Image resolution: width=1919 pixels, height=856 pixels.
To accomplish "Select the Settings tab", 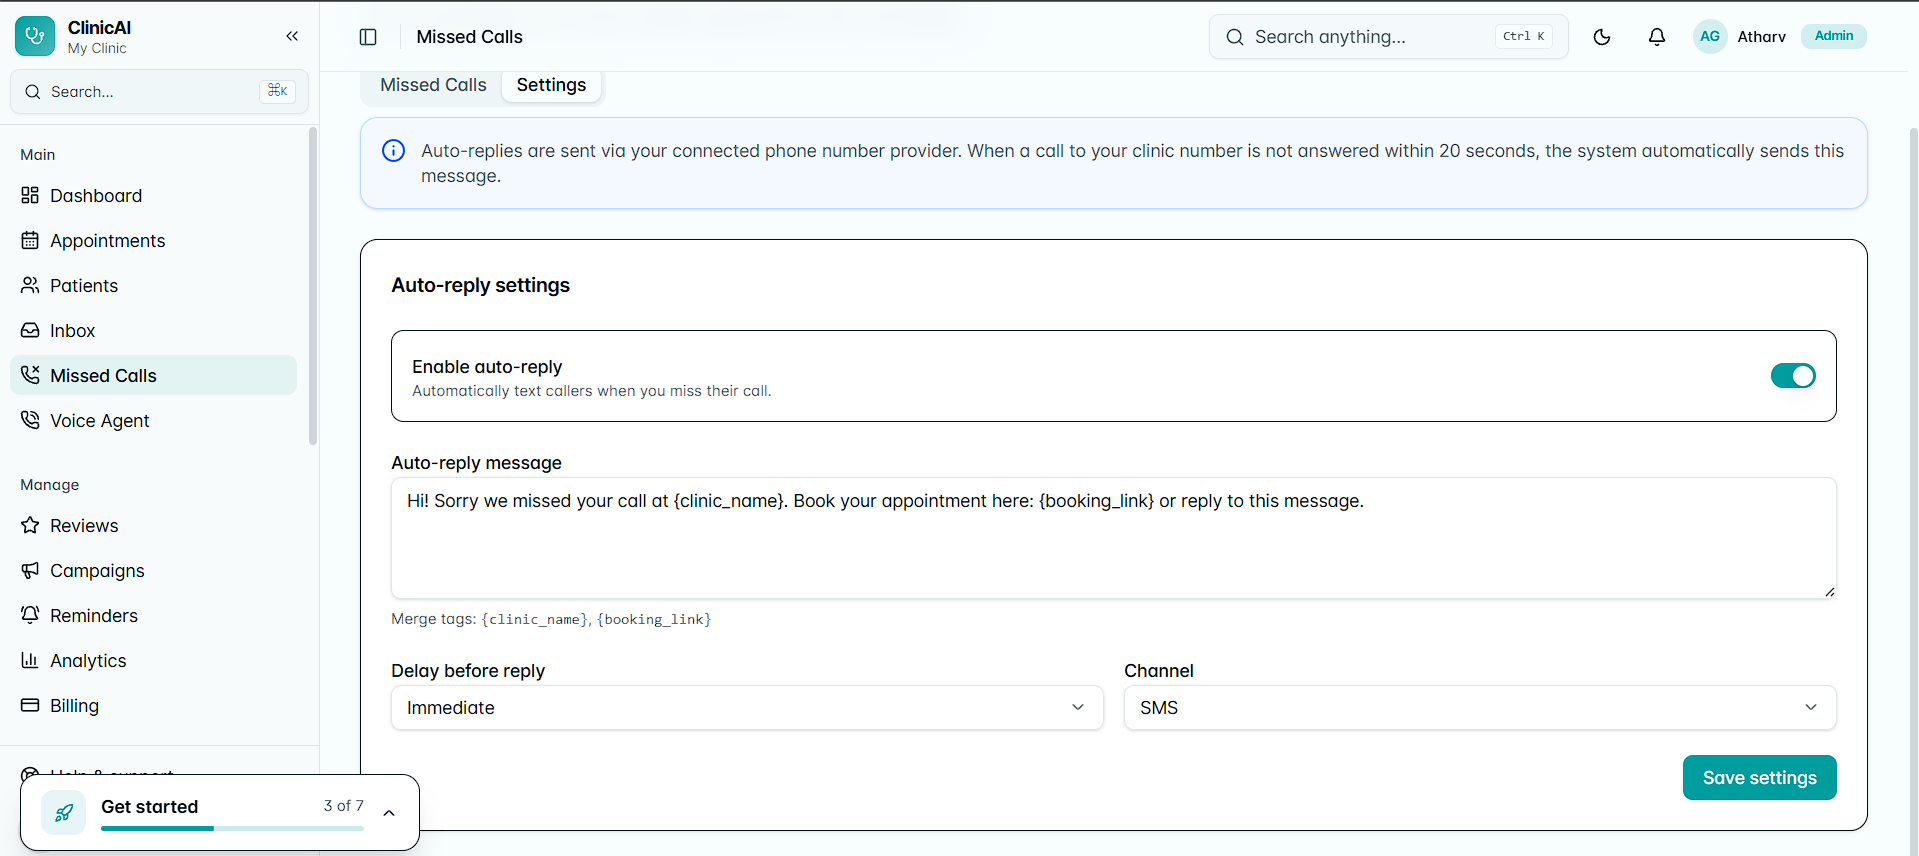I will tap(551, 85).
